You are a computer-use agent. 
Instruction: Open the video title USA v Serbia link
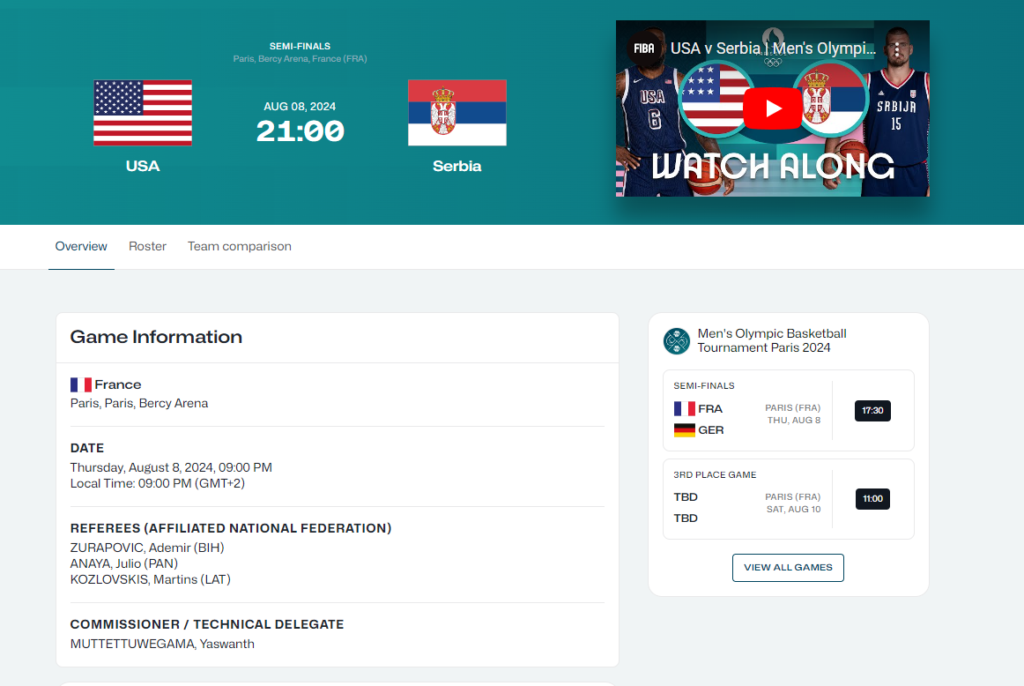[772, 48]
